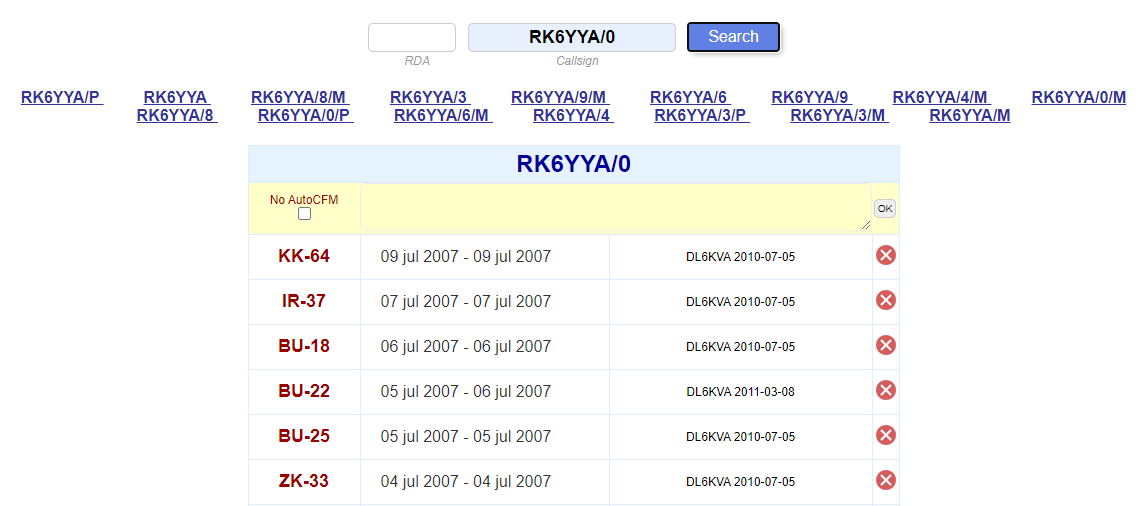Go to the RK6YYA/M callsign link

pyautogui.click(x=969, y=115)
